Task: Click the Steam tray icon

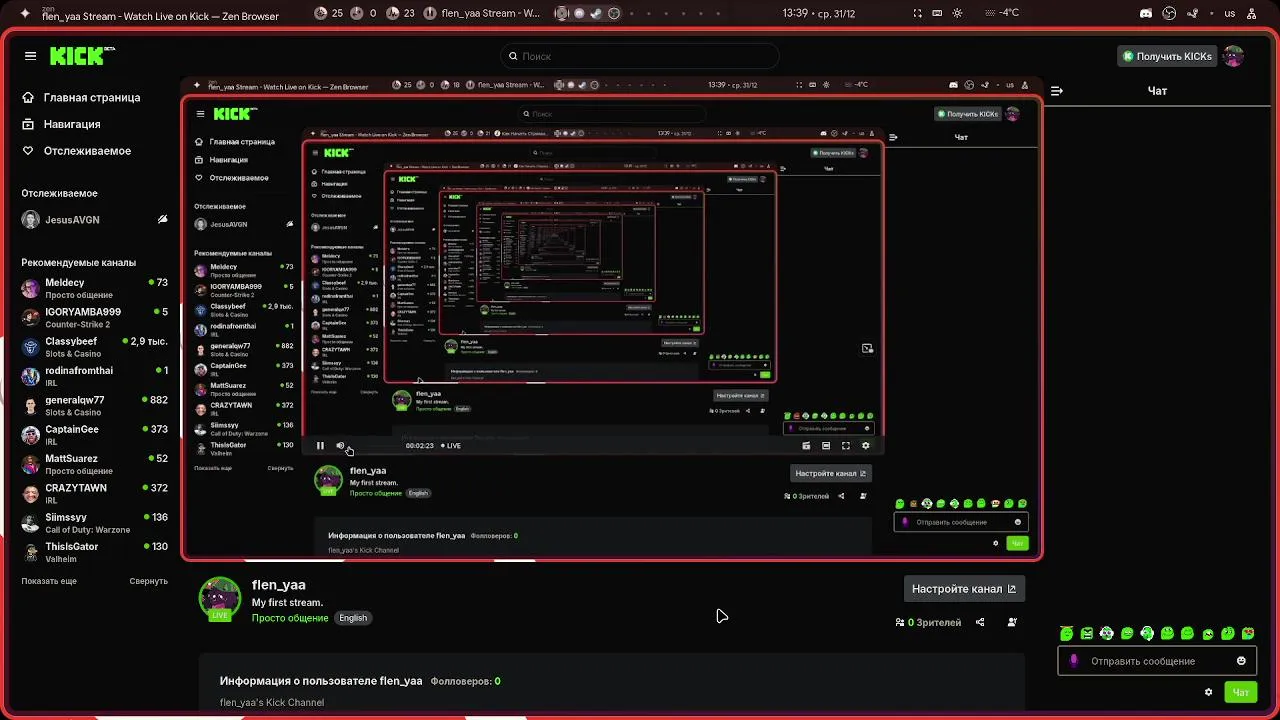Action: [x=1193, y=14]
